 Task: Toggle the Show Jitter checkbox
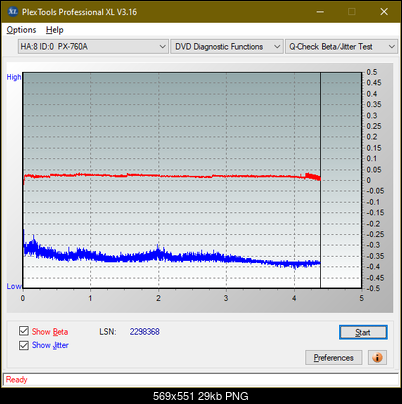coord(24,345)
